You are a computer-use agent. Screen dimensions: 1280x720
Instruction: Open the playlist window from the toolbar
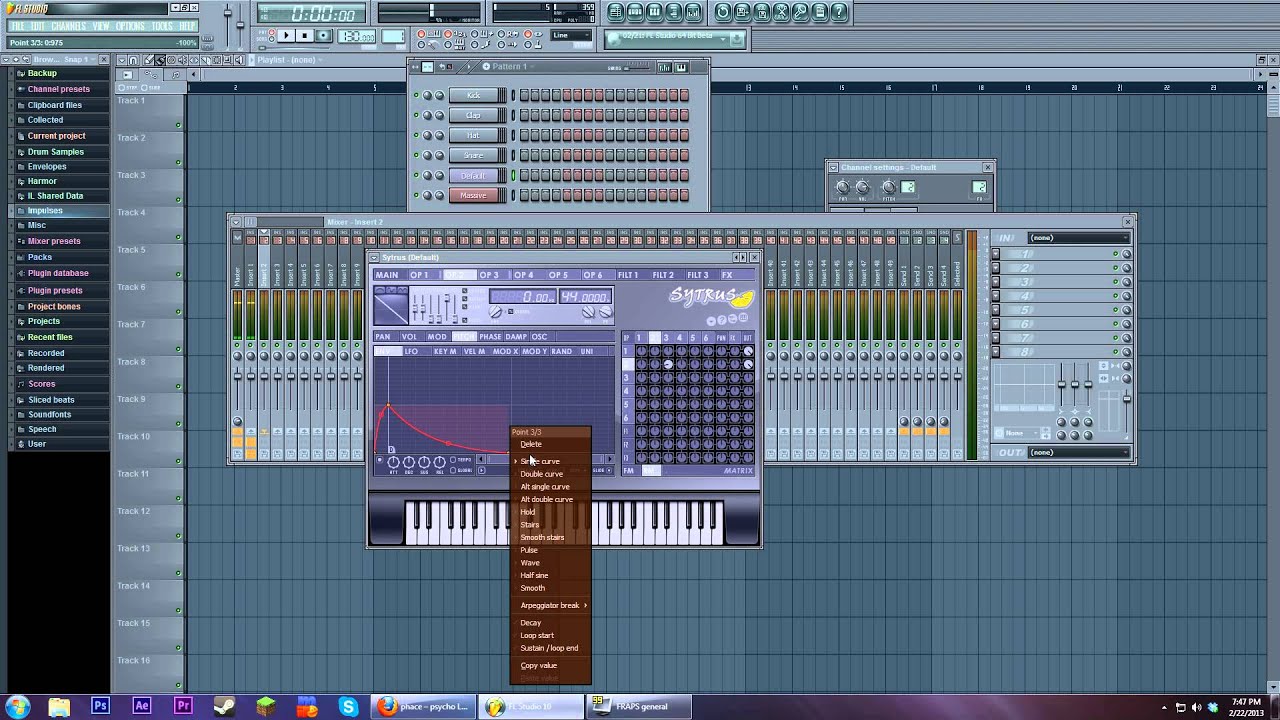click(615, 12)
